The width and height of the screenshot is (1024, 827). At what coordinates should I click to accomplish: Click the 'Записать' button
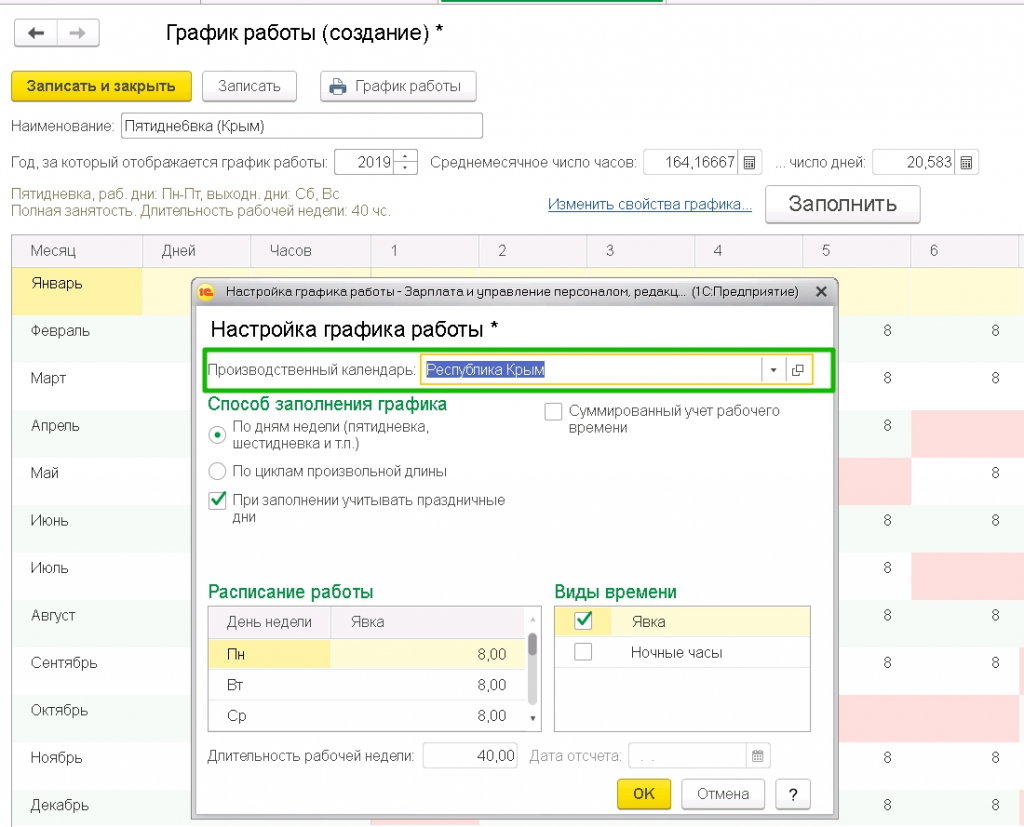click(x=249, y=86)
